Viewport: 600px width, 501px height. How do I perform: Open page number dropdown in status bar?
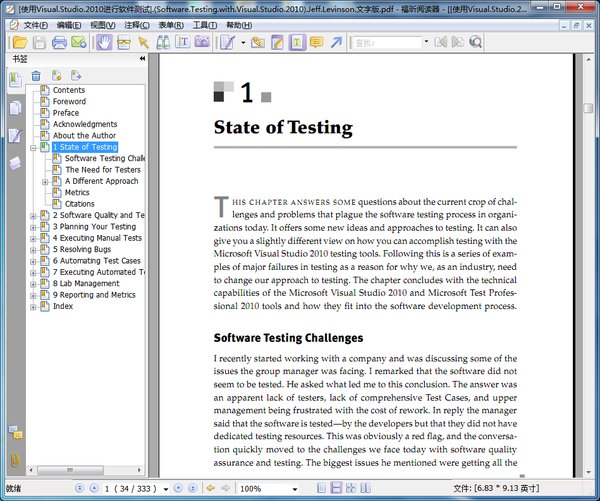tap(166, 489)
